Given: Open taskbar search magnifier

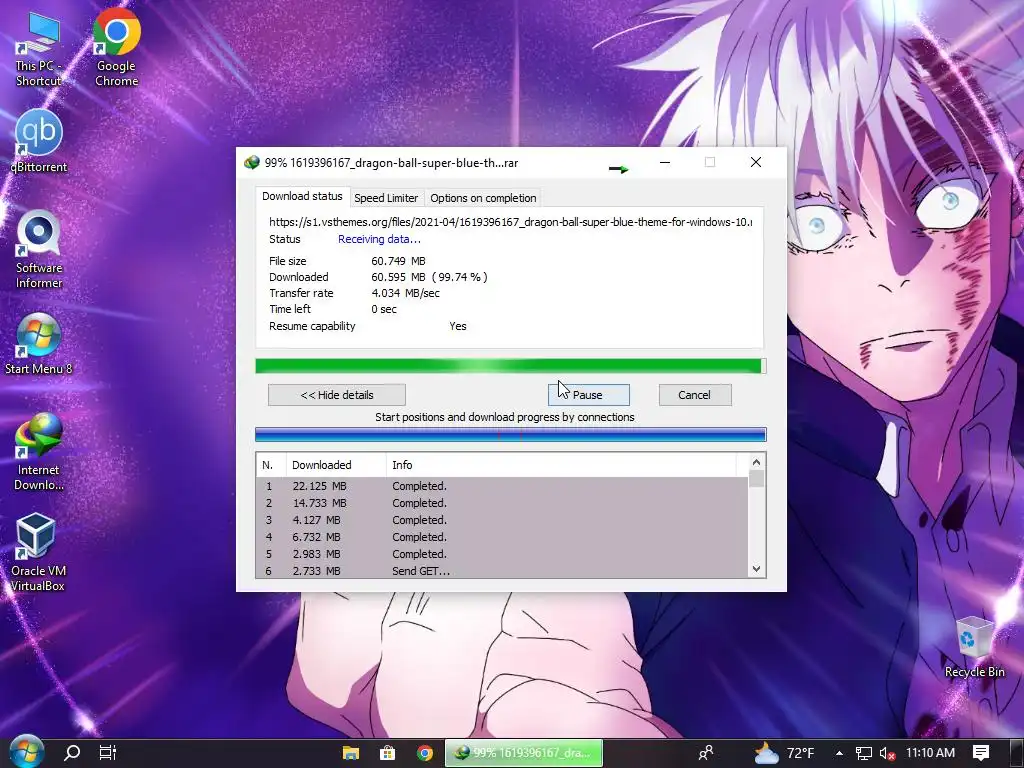Looking at the screenshot, I should [x=72, y=753].
